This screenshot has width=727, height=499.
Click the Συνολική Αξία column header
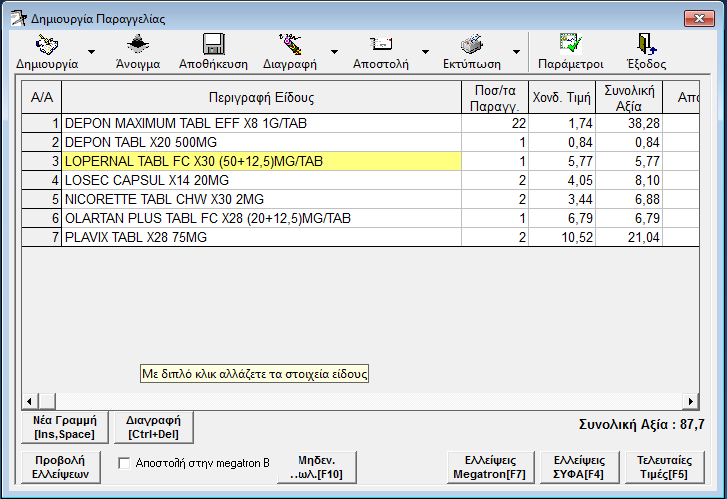click(x=629, y=97)
